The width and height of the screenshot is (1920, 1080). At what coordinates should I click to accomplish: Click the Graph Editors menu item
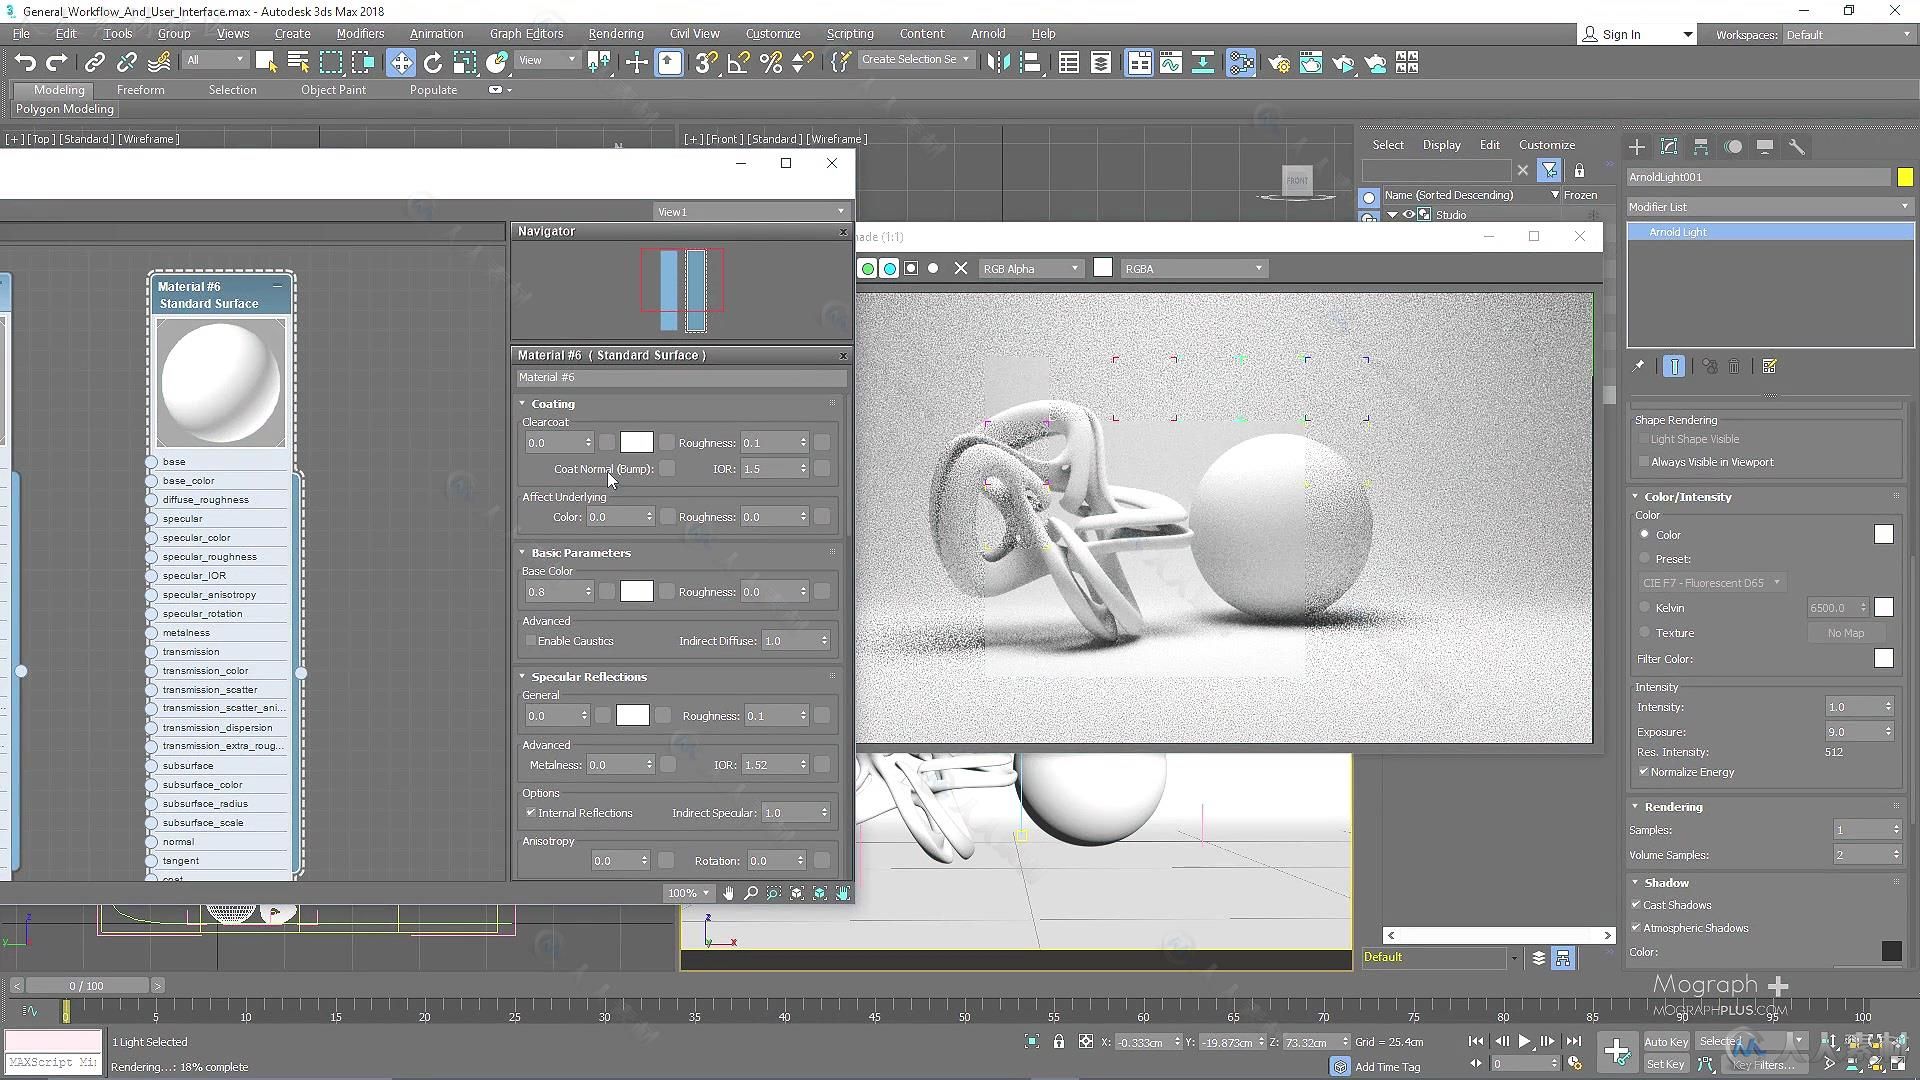pos(526,33)
